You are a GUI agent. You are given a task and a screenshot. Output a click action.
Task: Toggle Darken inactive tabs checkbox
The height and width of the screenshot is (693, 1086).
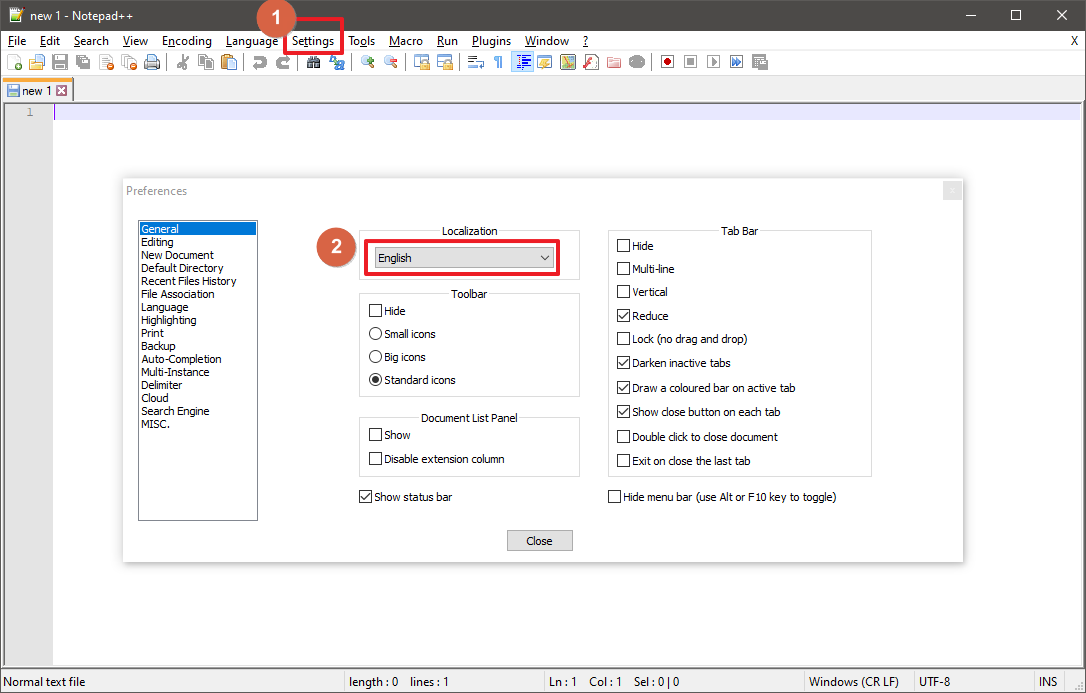tap(623, 363)
